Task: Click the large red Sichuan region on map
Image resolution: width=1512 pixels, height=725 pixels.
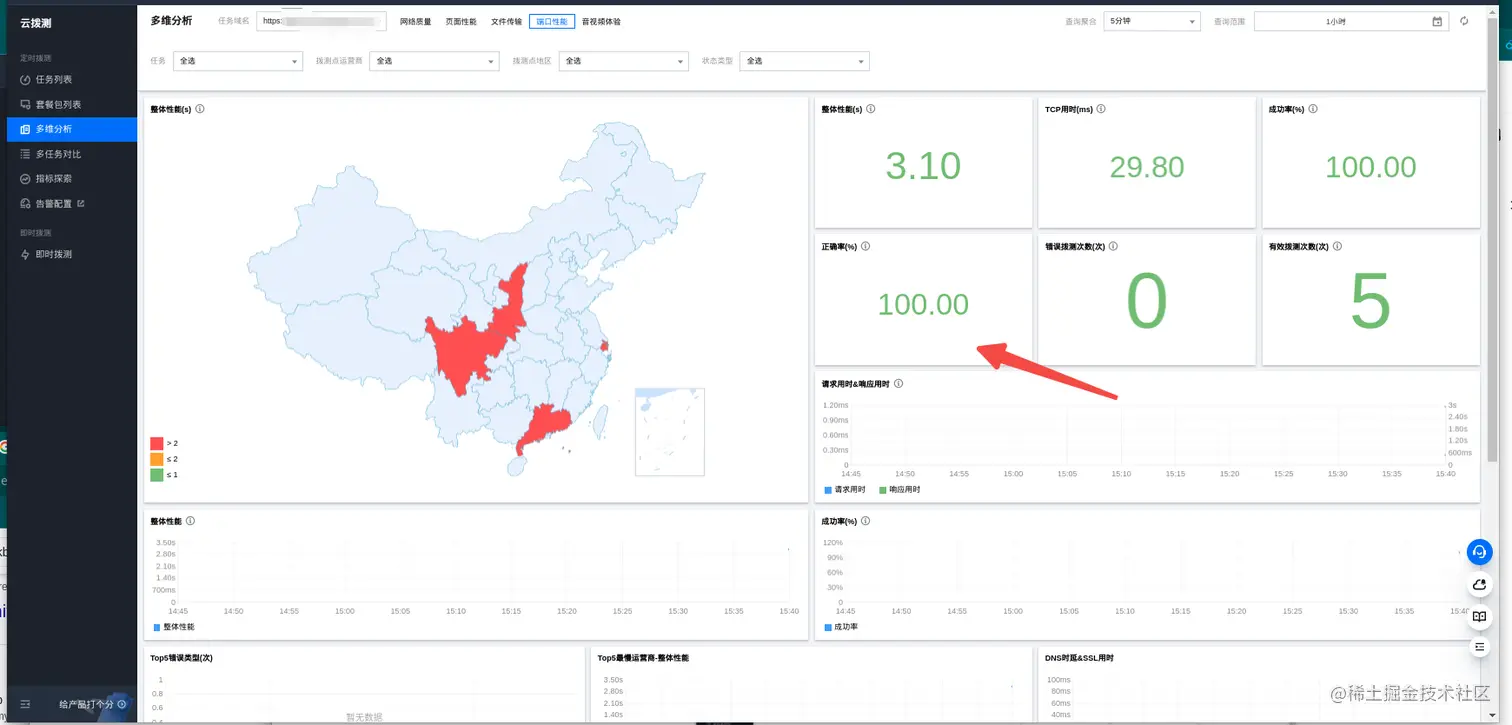Action: (464, 352)
